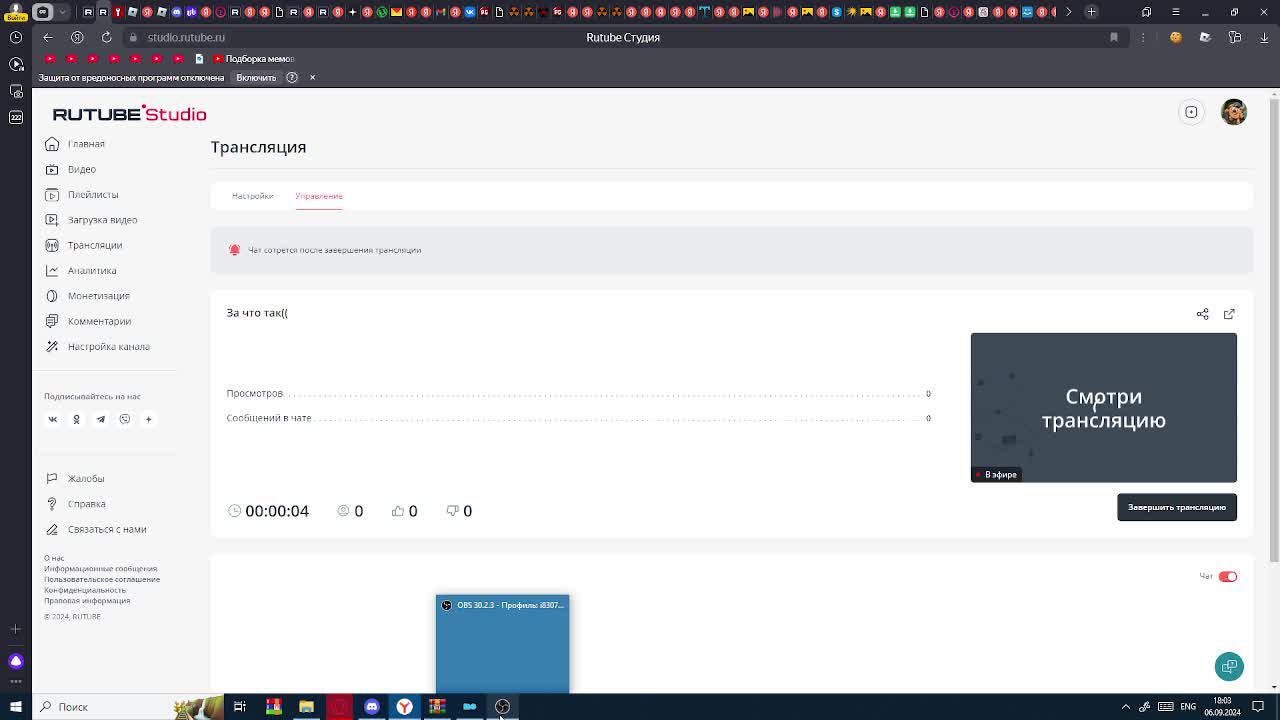Open Discord from the taskbar
The height and width of the screenshot is (720, 1280).
[x=372, y=707]
